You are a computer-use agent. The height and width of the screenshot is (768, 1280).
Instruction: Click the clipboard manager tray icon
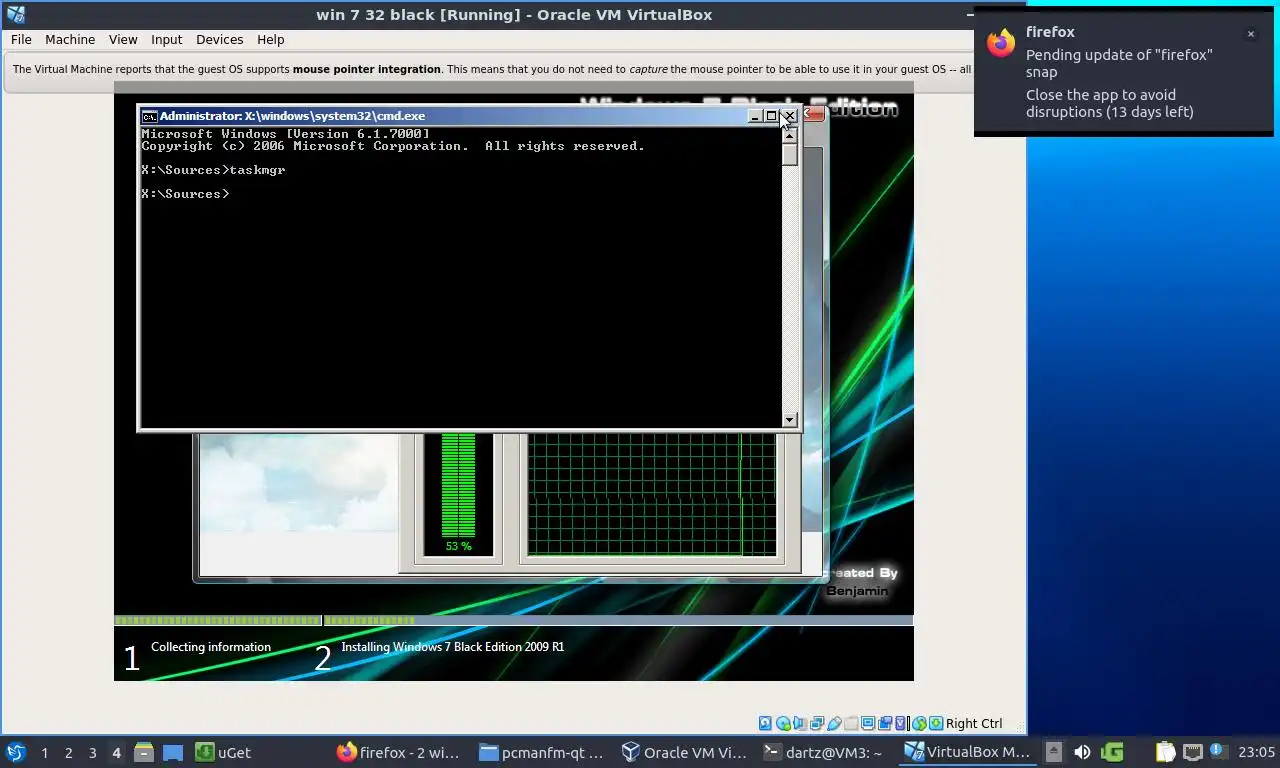coord(1165,752)
